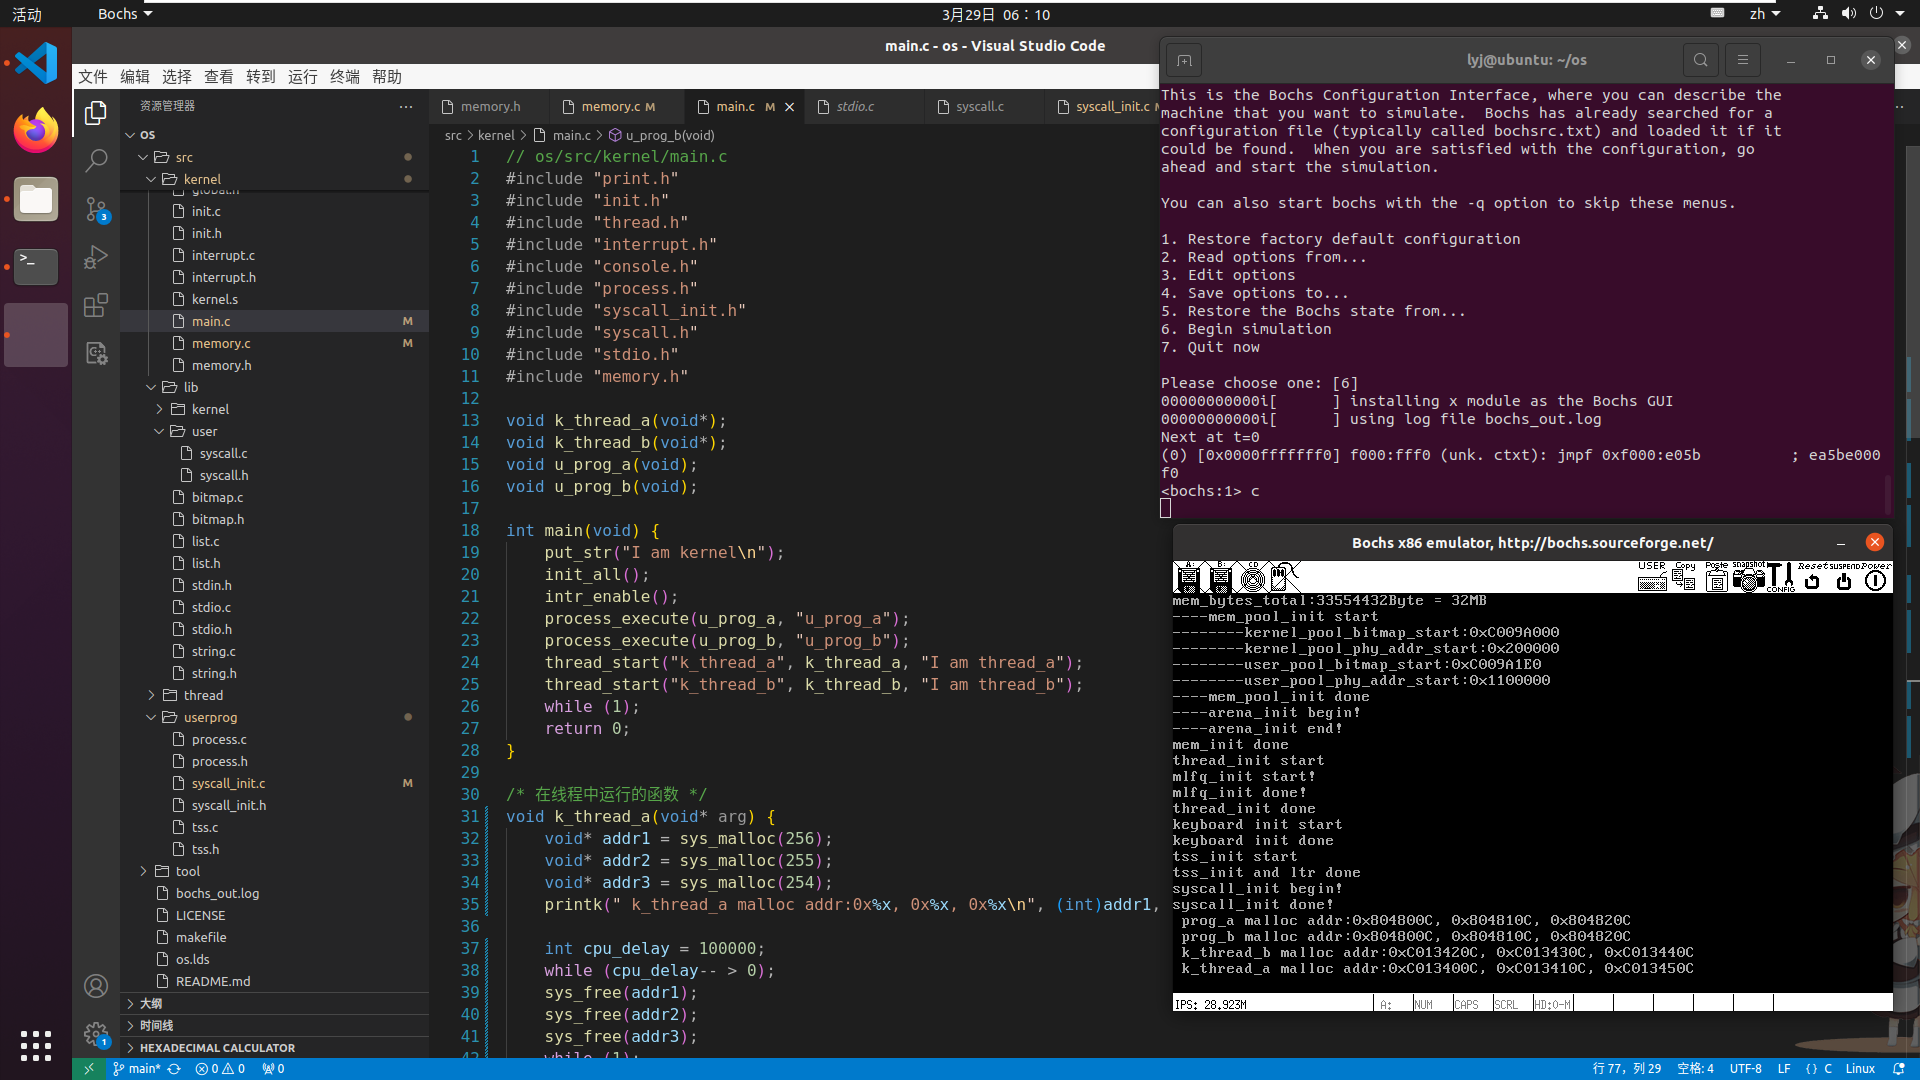
Task: Switch to the memory.h tab
Action: point(489,106)
